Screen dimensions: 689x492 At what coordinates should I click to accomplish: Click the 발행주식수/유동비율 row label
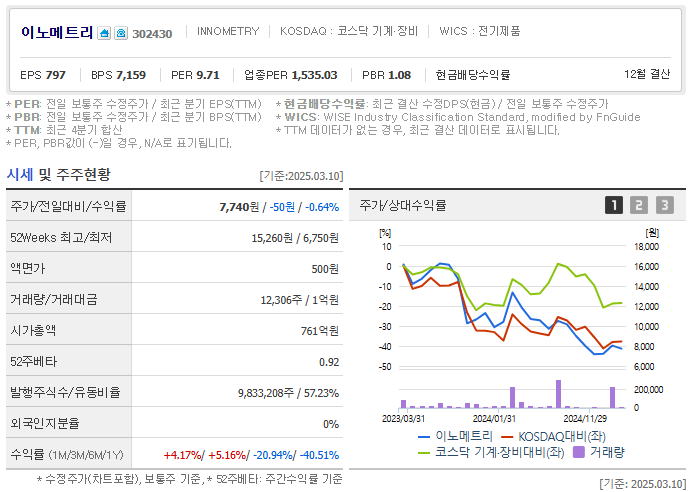[x=65, y=392]
